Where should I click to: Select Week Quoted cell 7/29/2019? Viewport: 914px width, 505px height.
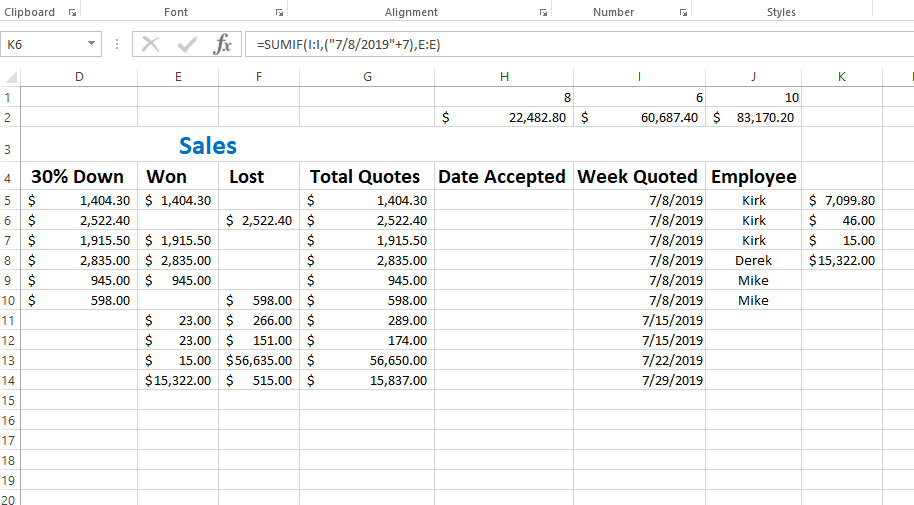639,380
